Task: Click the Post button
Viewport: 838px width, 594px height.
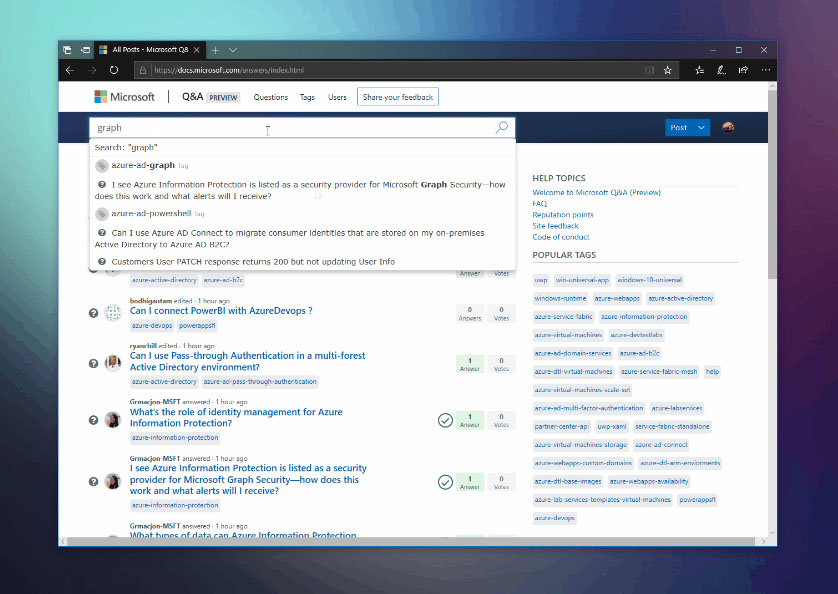Action: coord(679,127)
